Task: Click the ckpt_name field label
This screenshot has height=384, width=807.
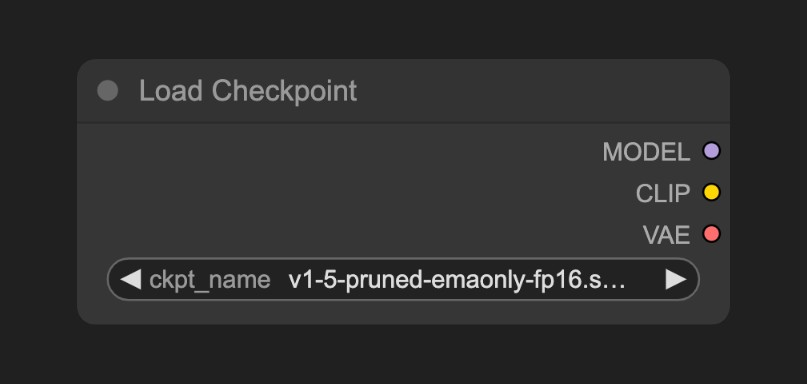Action: pos(209,281)
